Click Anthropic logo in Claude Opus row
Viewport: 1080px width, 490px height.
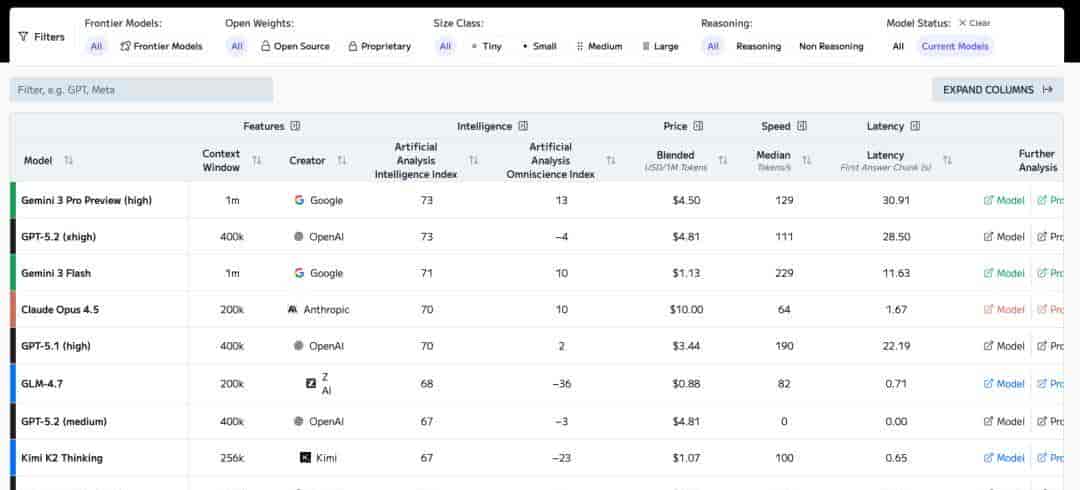tap(293, 309)
